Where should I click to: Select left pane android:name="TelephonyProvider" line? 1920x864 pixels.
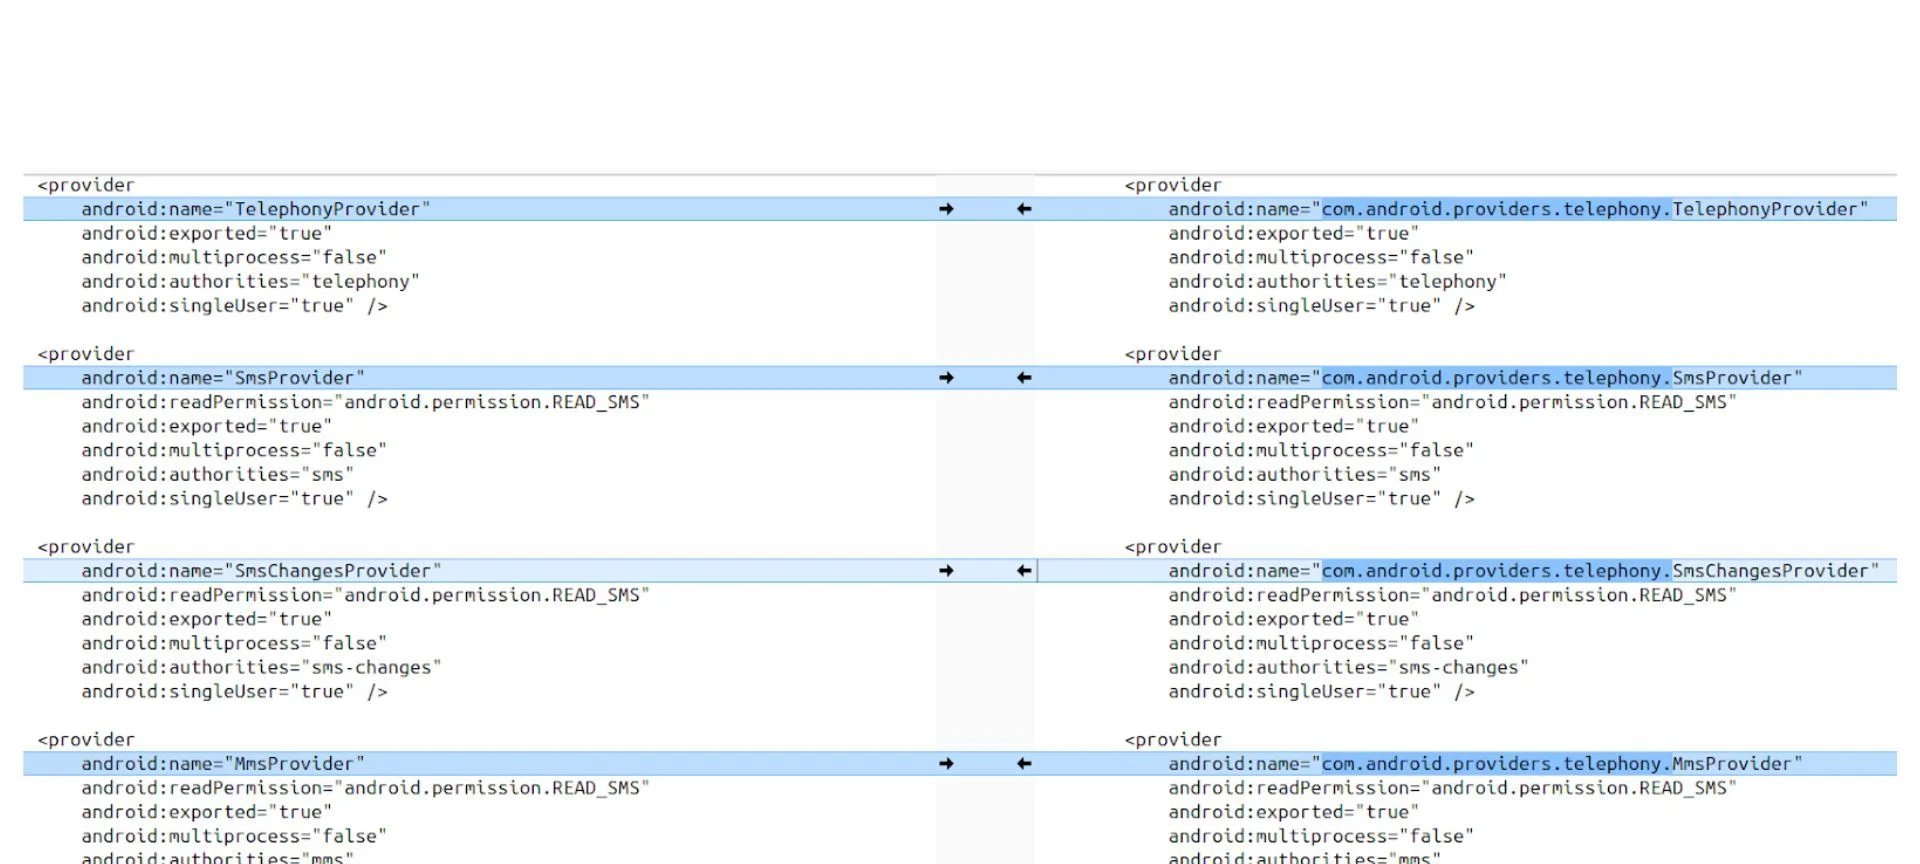pyautogui.click(x=255, y=209)
